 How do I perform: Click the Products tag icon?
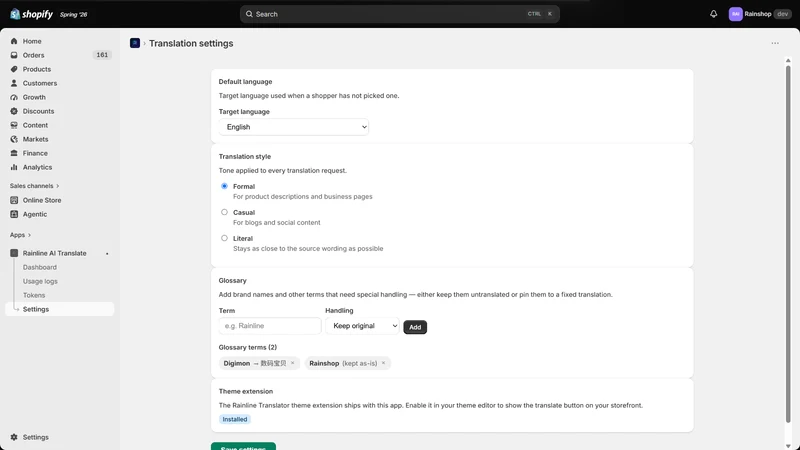coord(14,69)
